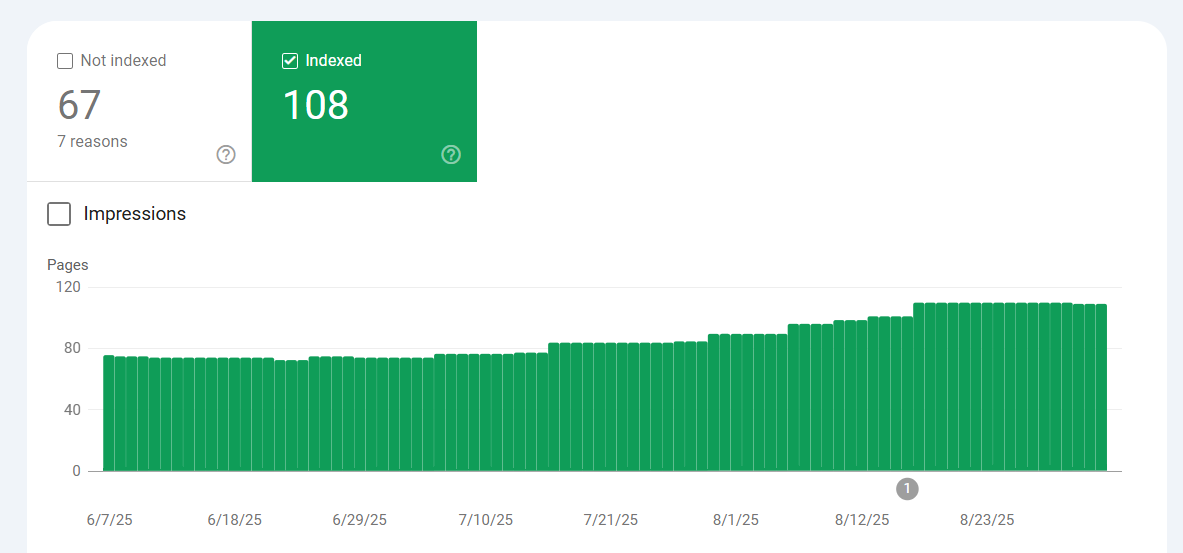Click the 120 y-axis label
Screen dimensions: 1183x553
[x=68, y=287]
